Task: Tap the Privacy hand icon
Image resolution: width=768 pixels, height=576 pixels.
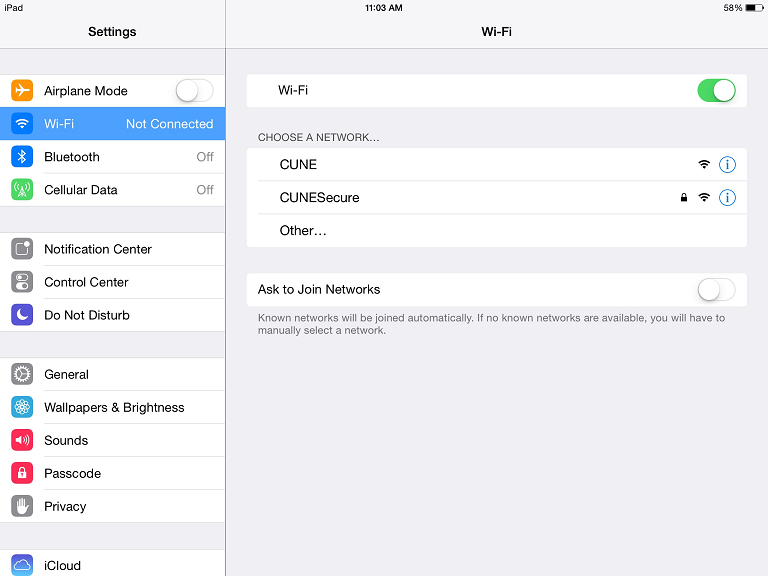Action: (x=22, y=506)
